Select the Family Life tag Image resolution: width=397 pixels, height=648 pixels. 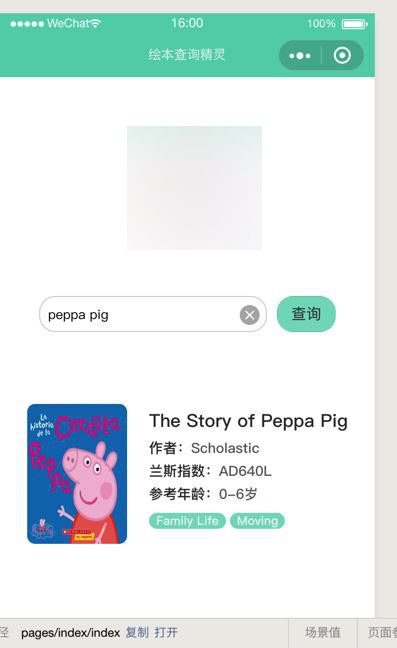187,521
